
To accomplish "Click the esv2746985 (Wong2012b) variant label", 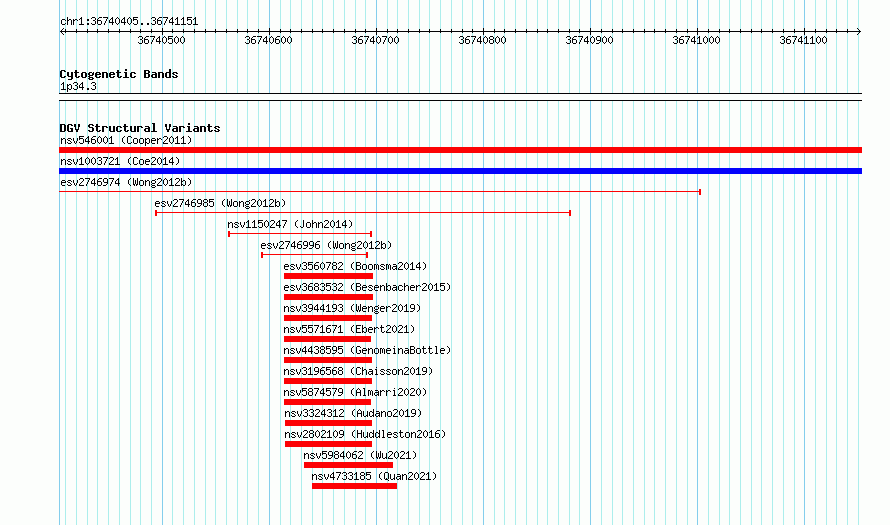I will click(220, 203).
